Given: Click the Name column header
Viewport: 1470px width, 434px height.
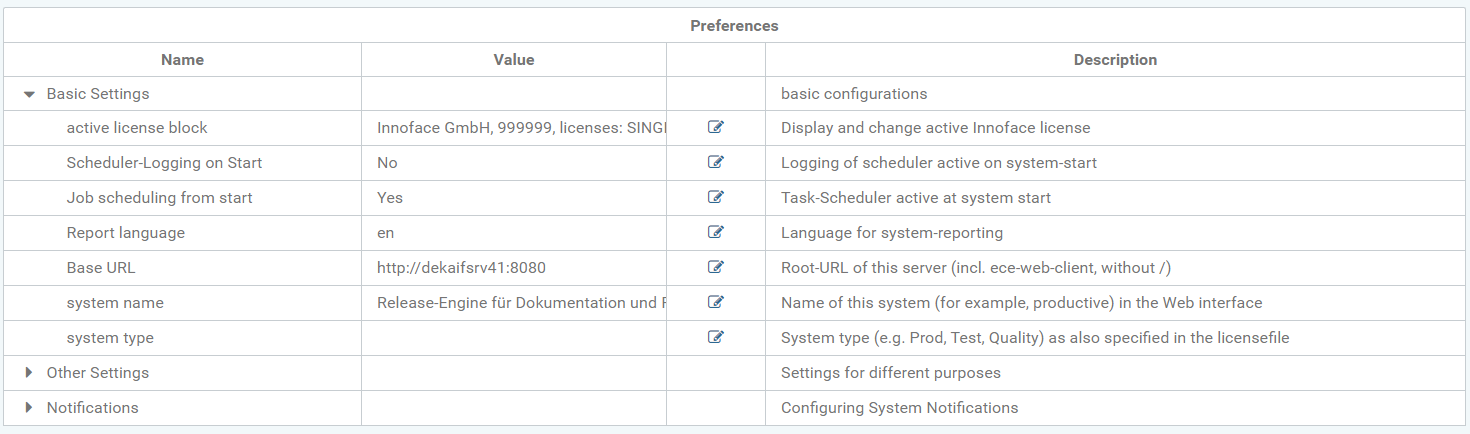Looking at the screenshot, I should 182,60.
